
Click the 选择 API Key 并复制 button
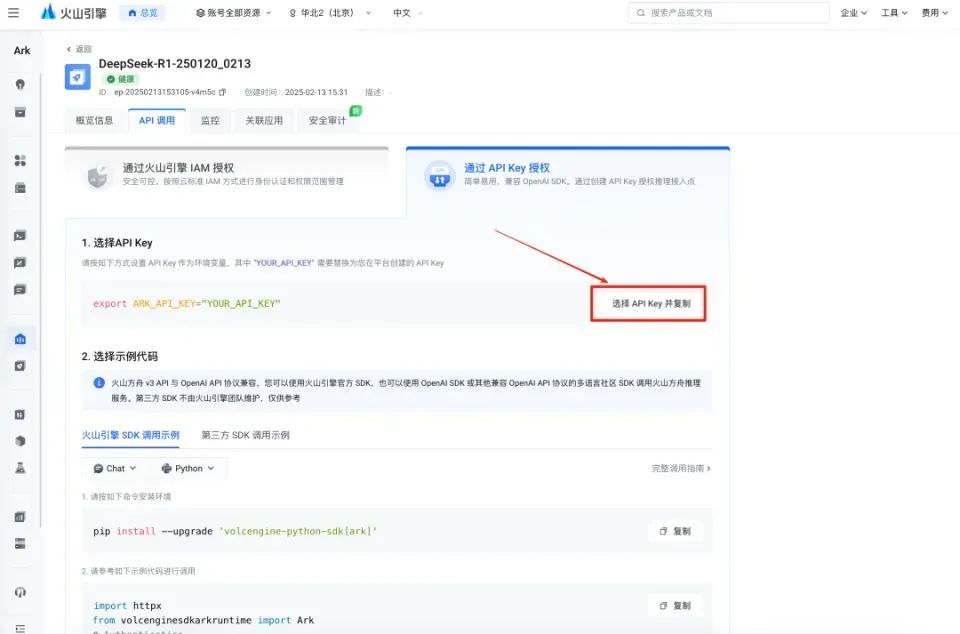[650, 303]
